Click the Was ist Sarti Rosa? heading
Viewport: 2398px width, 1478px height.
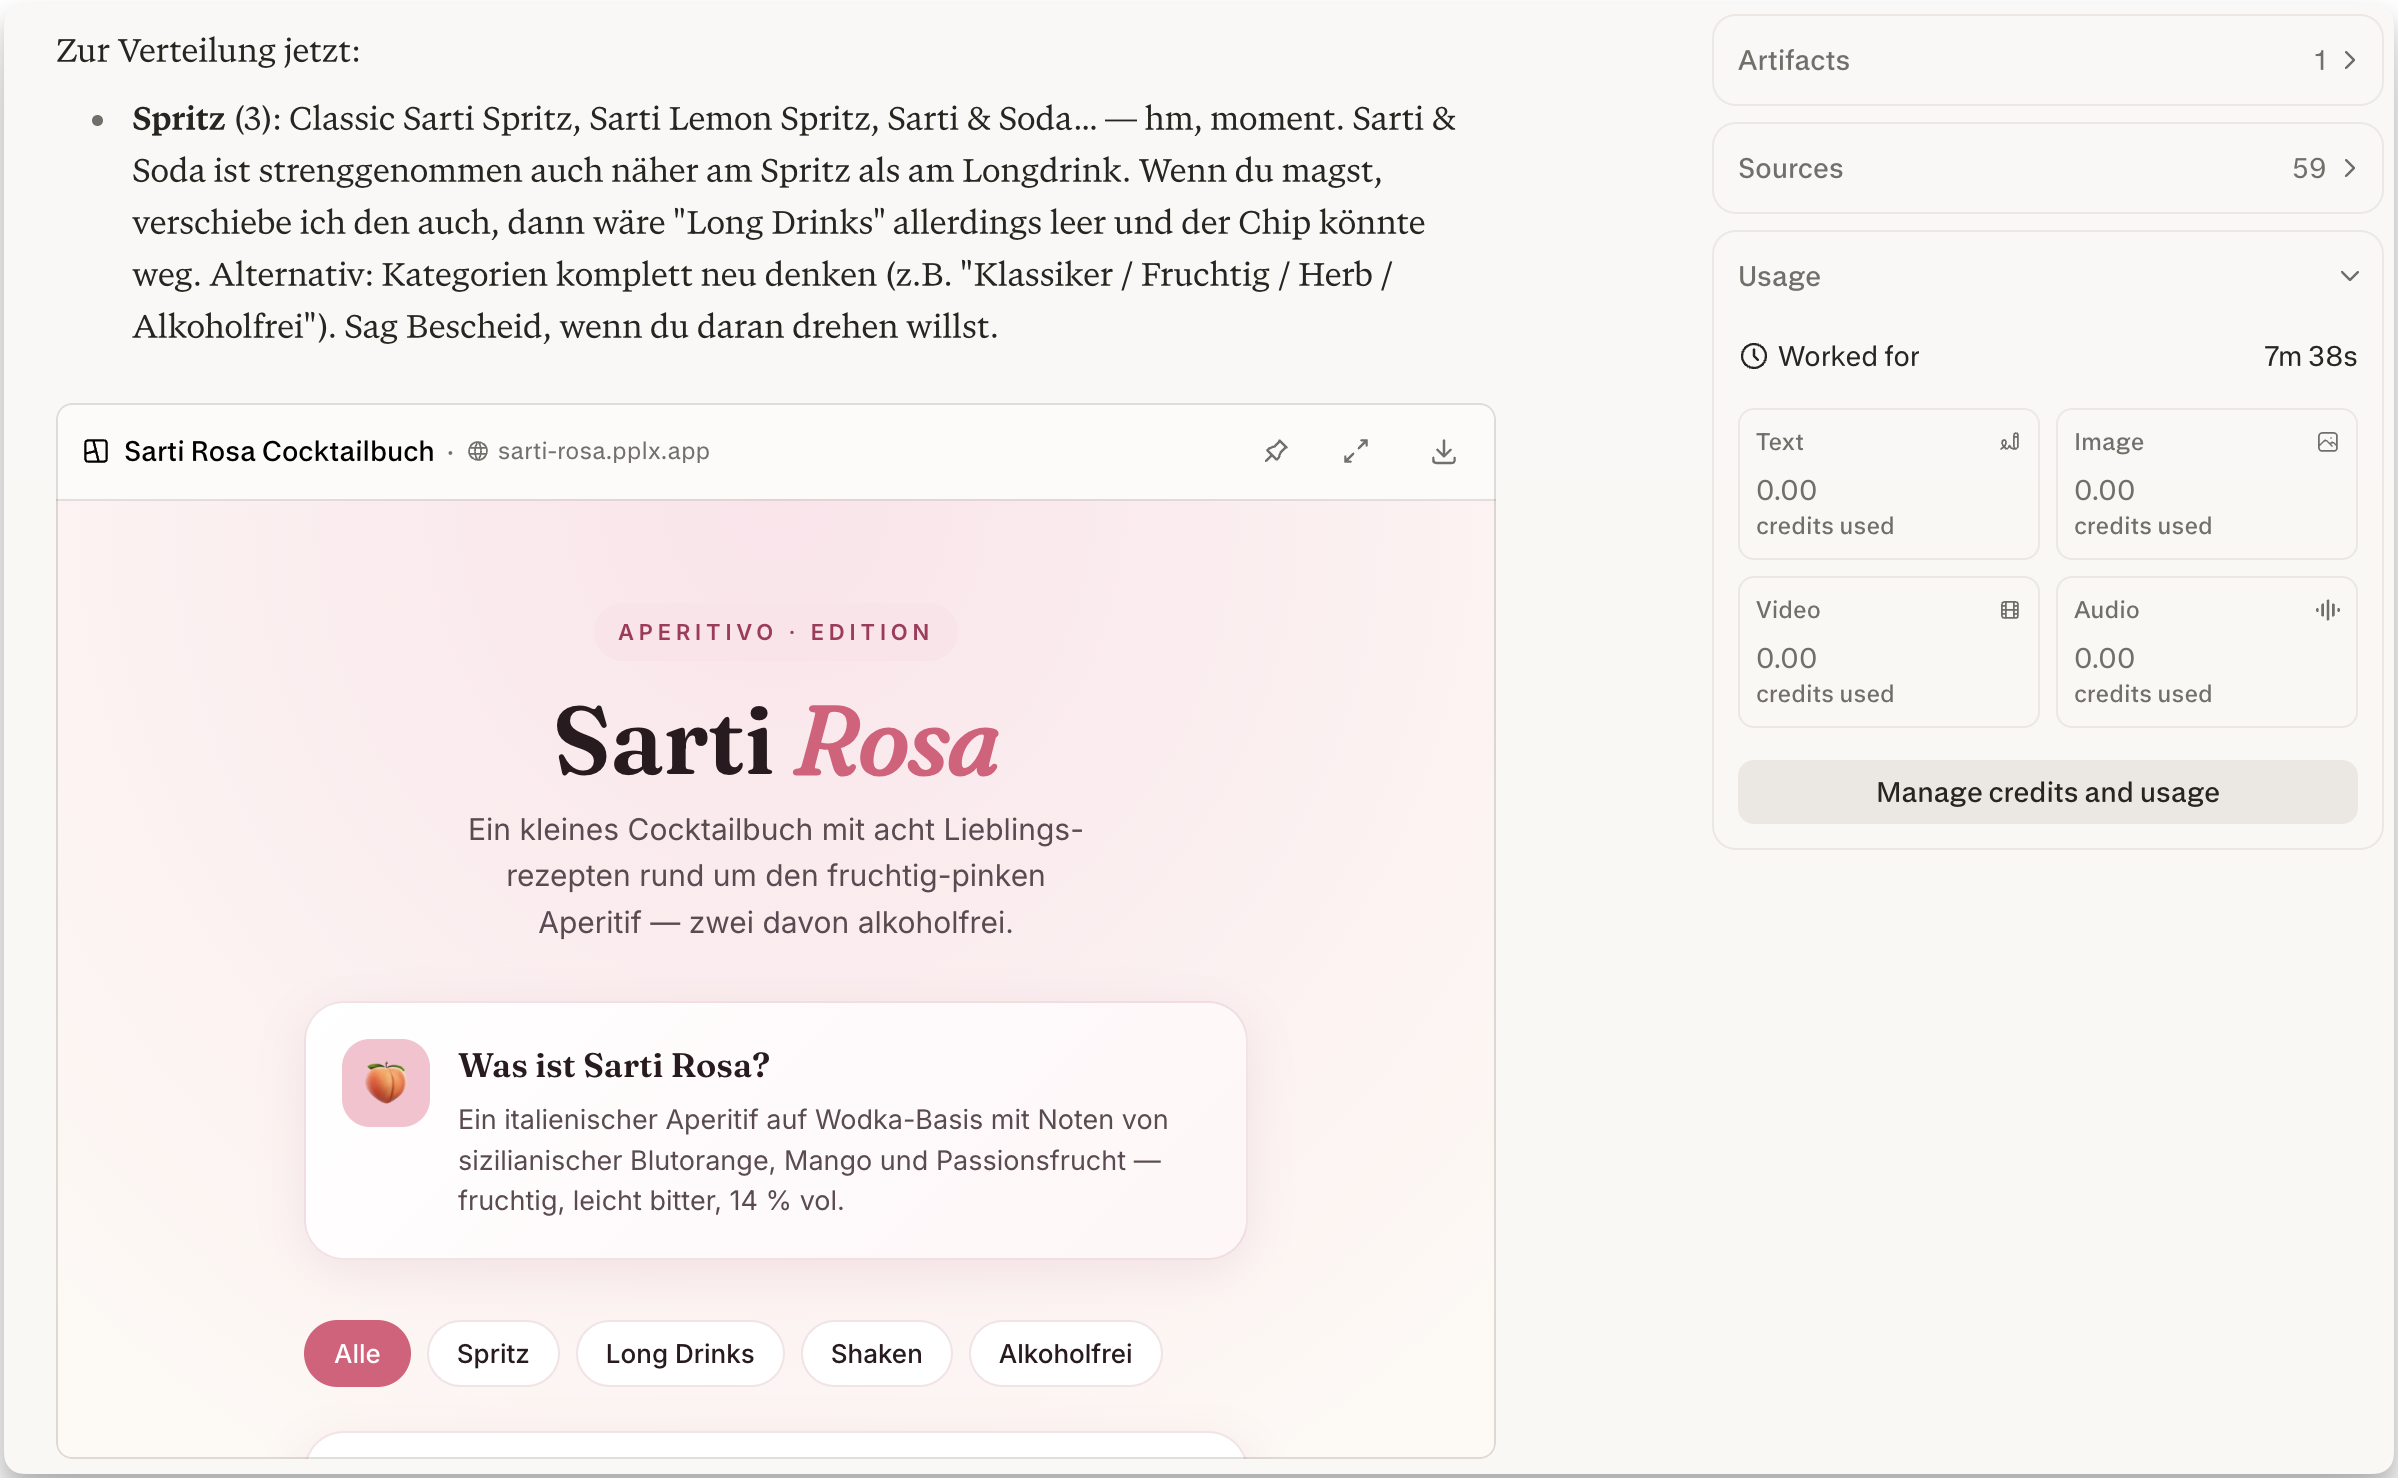click(x=614, y=1066)
